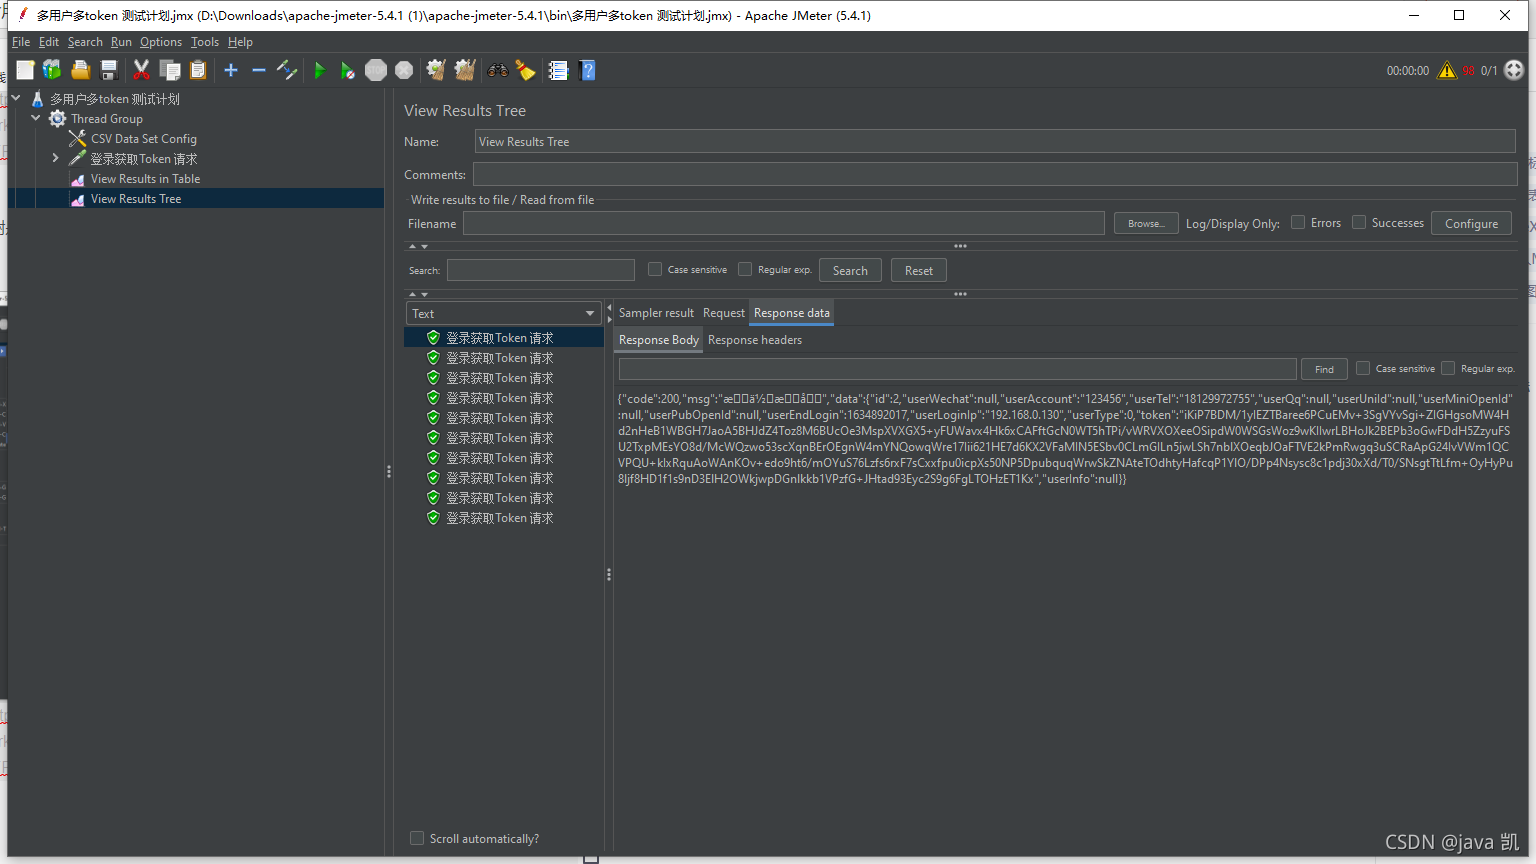This screenshot has height=864, width=1536.
Task: Open the Run menu
Action: [x=121, y=42]
